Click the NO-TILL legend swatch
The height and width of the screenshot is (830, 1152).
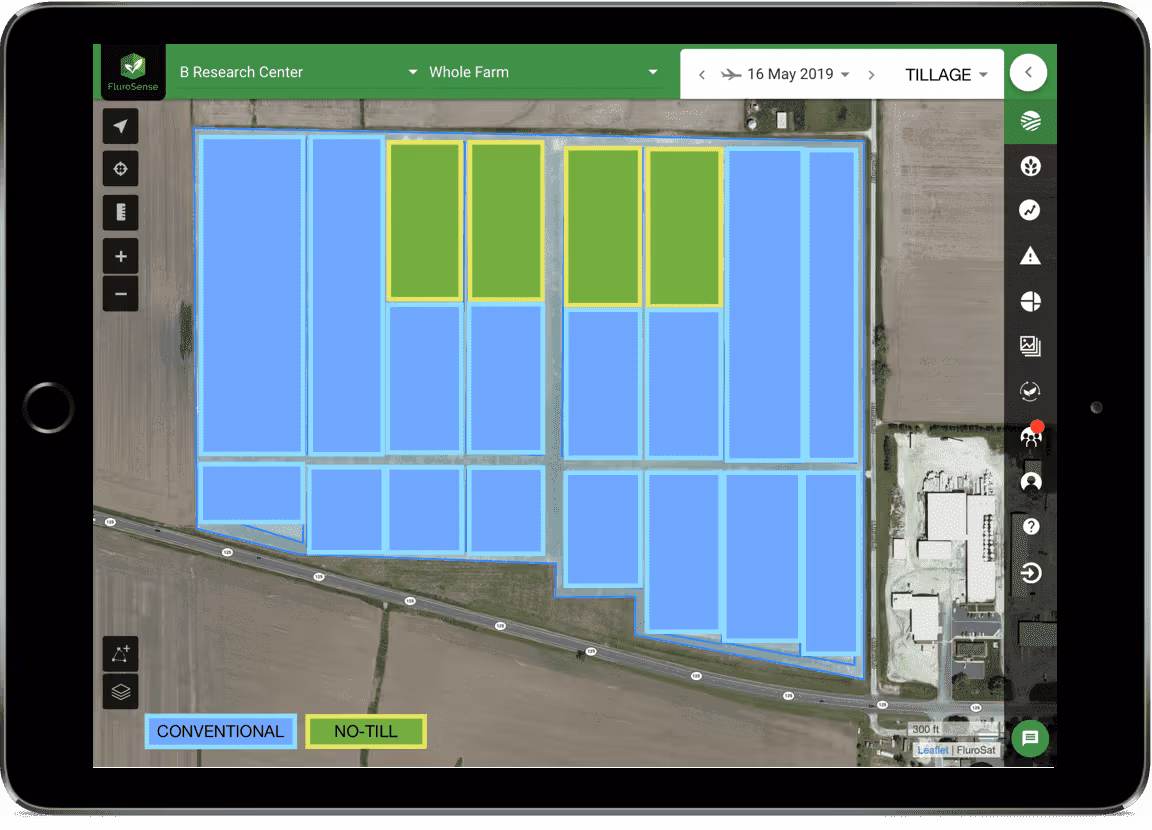(x=366, y=732)
